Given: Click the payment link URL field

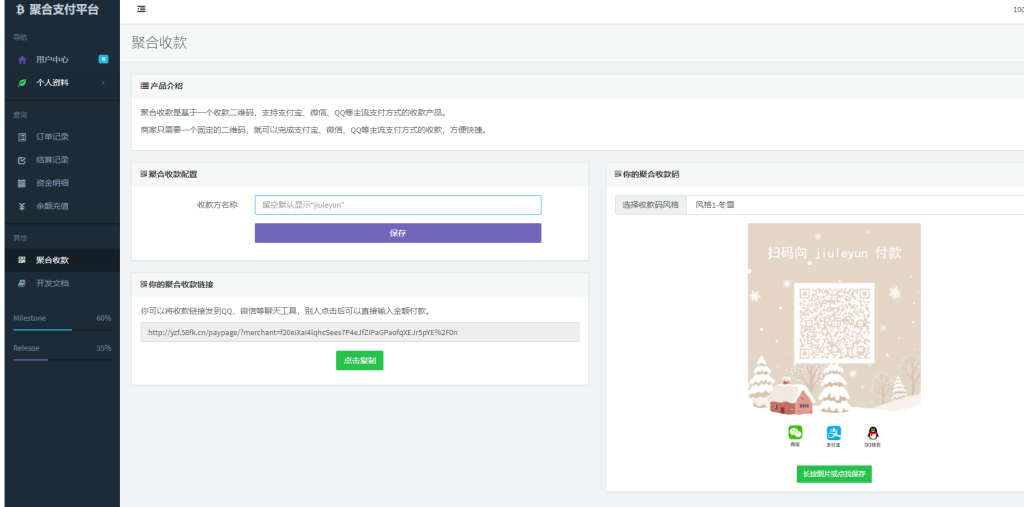Looking at the screenshot, I should (x=360, y=332).
